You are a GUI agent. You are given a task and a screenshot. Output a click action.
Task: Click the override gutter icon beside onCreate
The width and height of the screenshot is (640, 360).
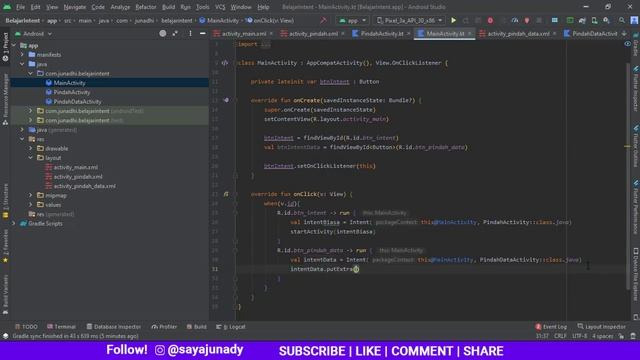pos(226,100)
